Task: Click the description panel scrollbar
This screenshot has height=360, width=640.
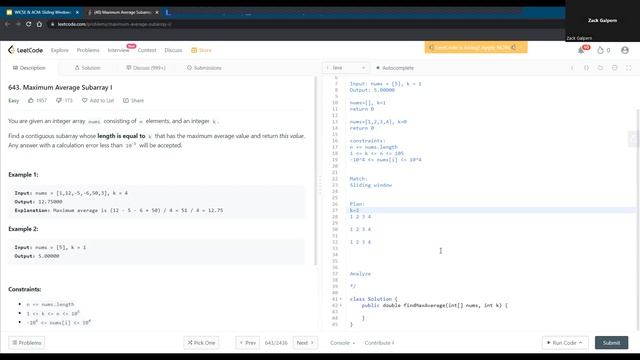Action: click(316, 171)
